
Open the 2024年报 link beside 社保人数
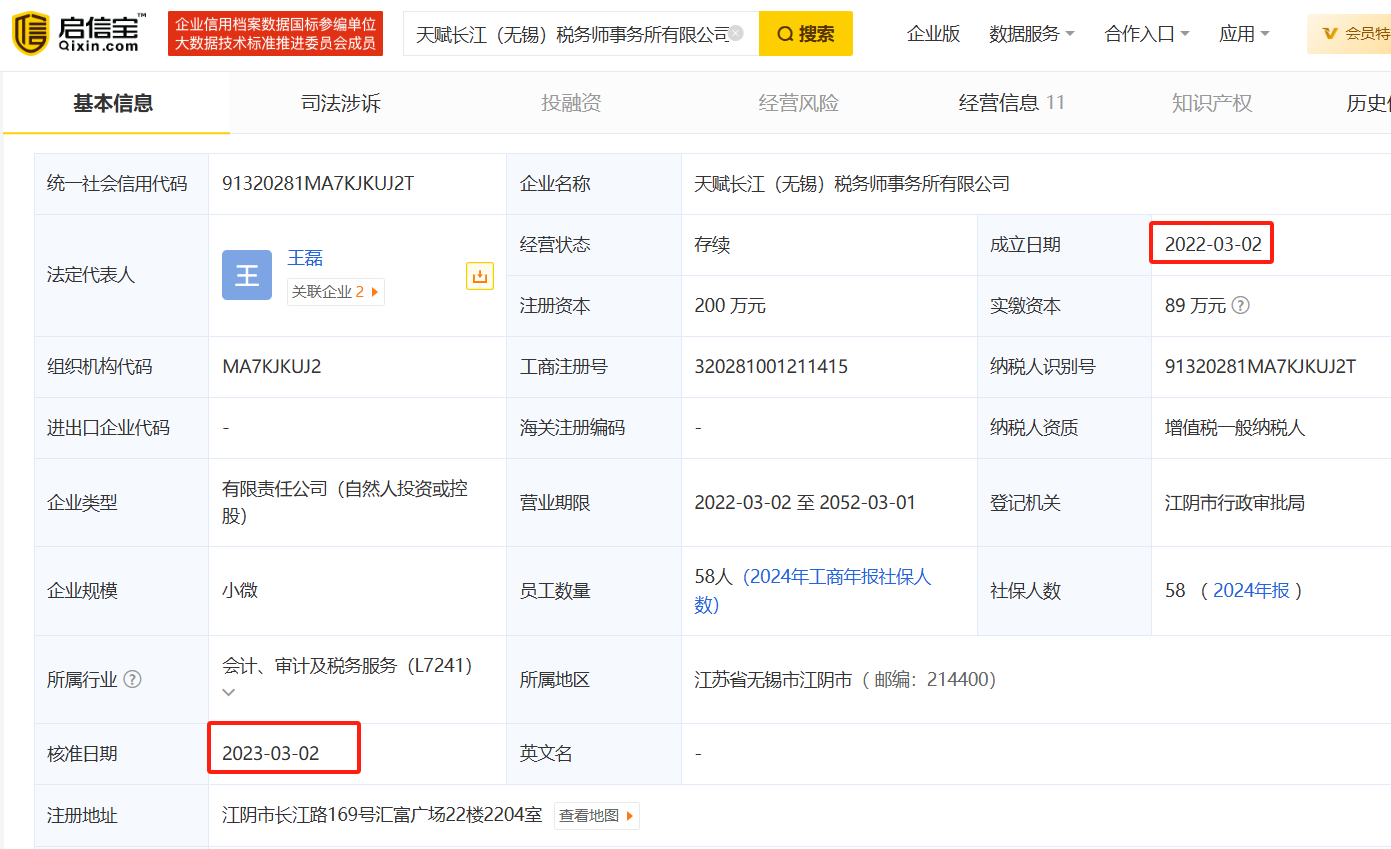coord(1251,591)
